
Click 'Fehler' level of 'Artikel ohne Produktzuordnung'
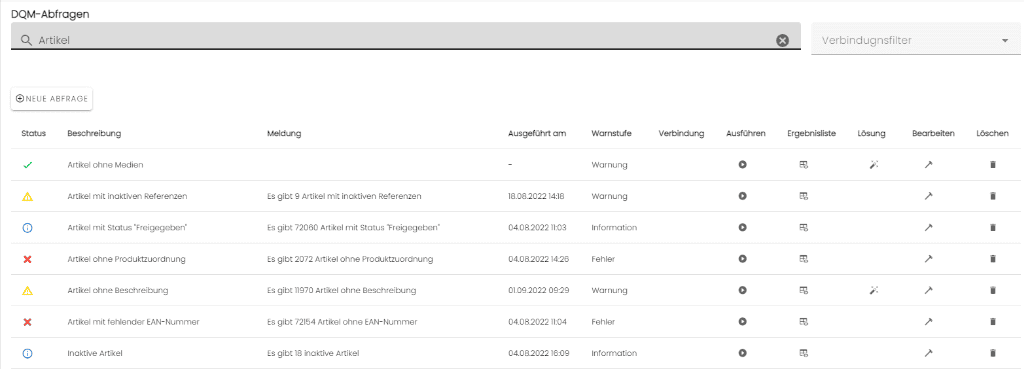603,259
